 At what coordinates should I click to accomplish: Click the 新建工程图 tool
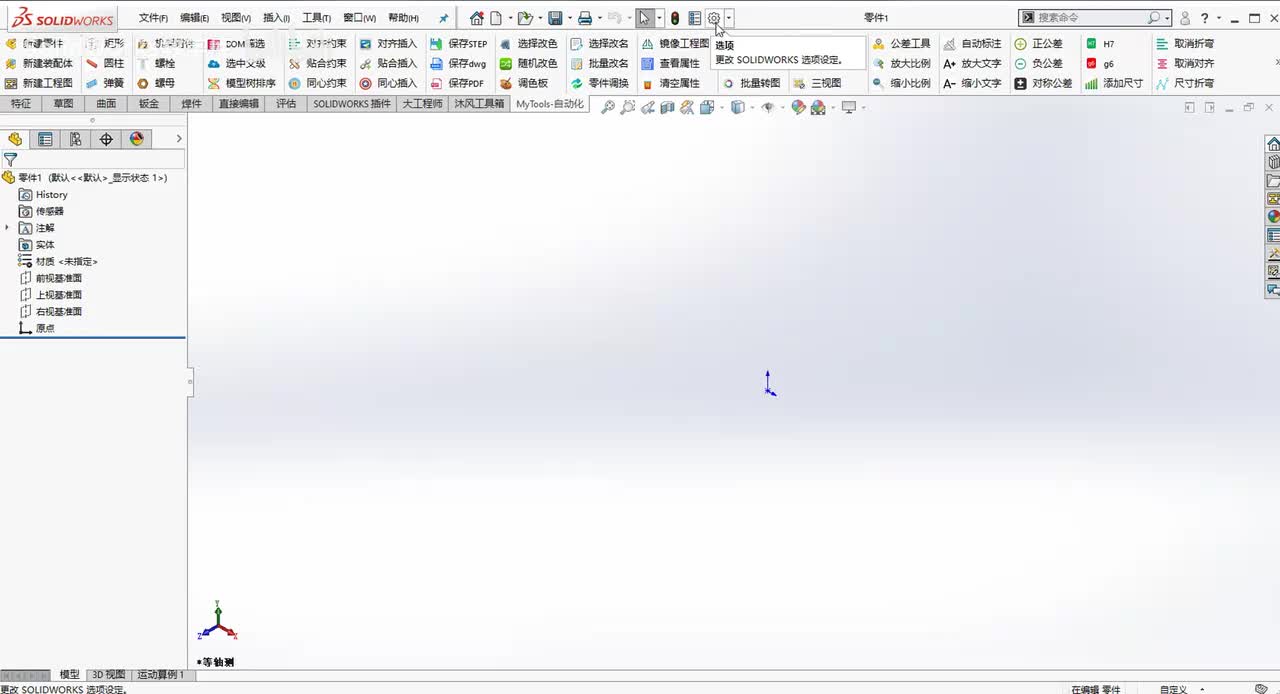[x=39, y=83]
